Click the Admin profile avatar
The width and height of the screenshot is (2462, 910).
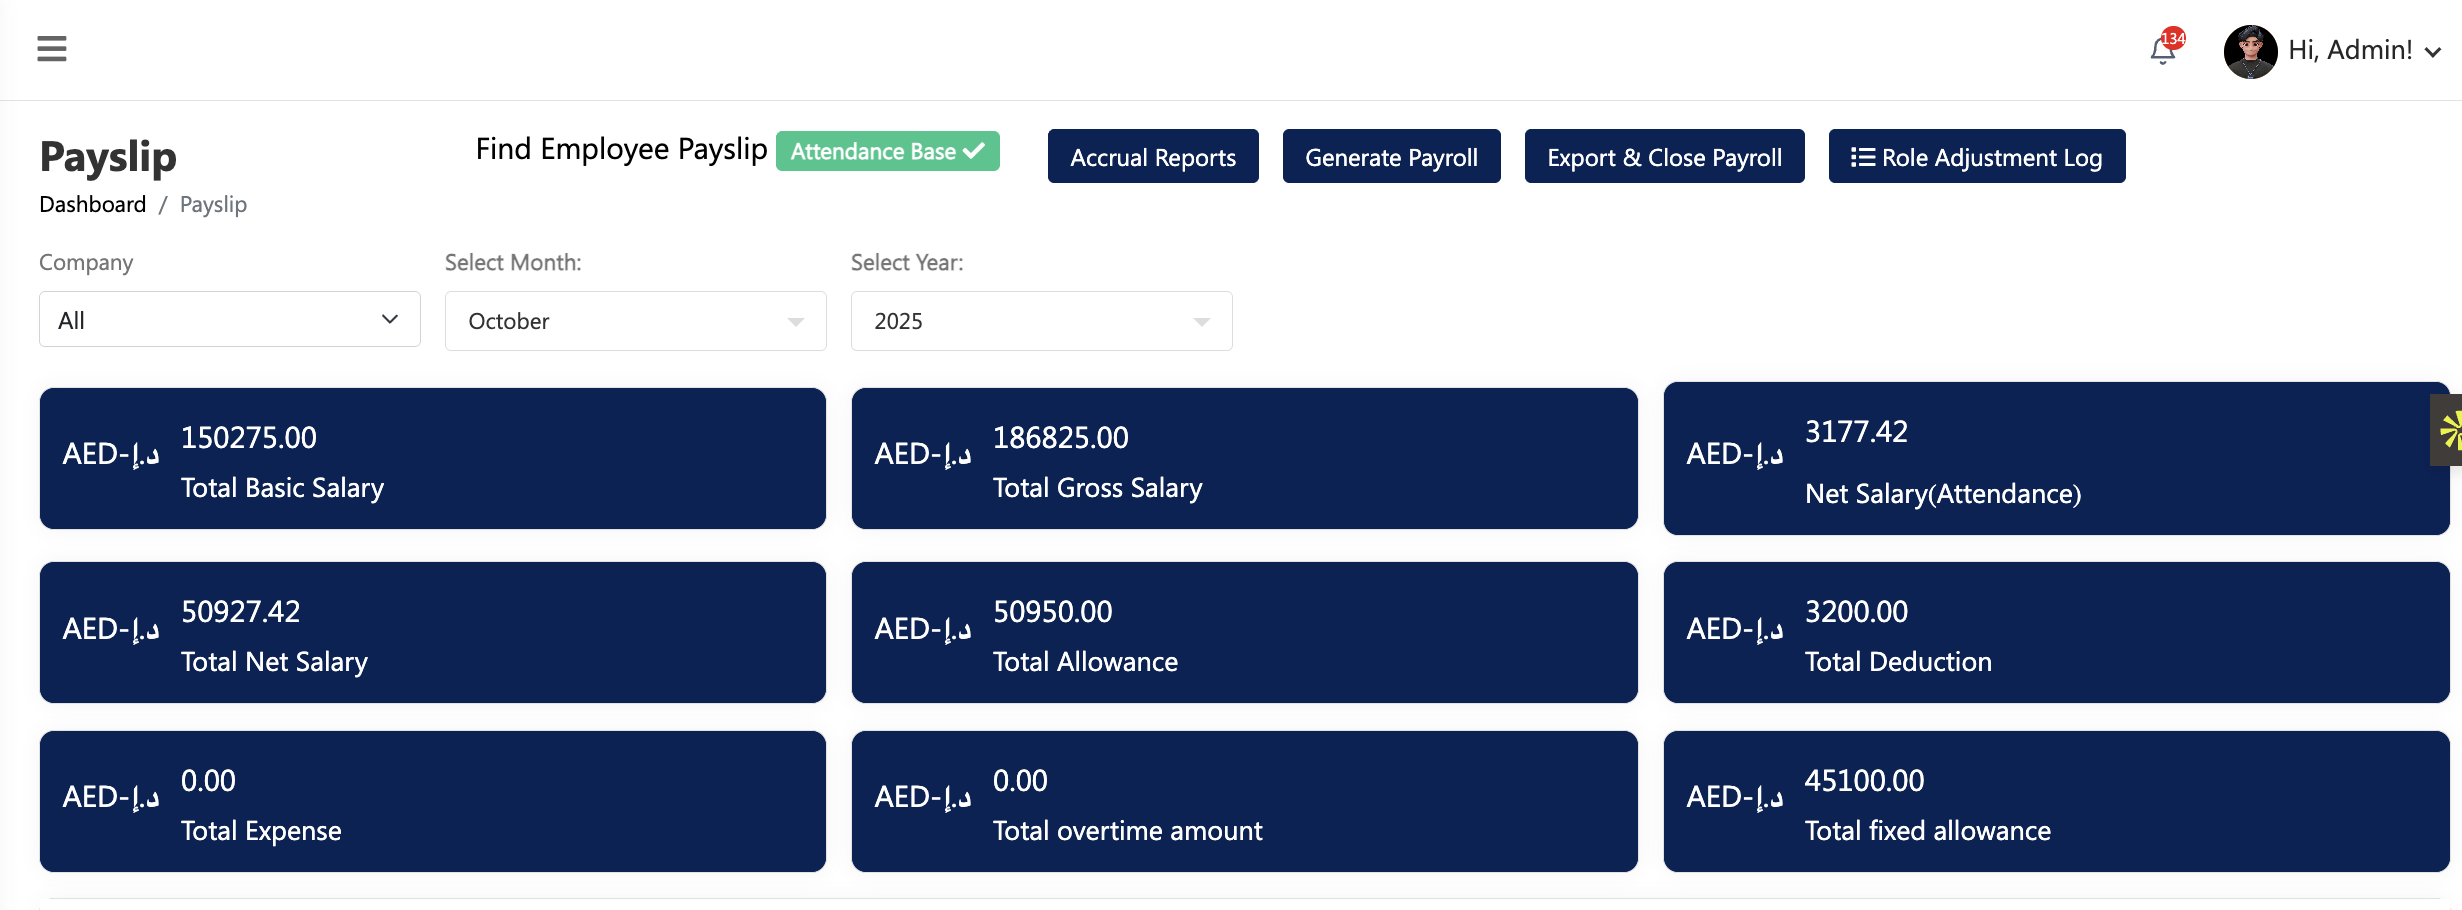click(x=2250, y=51)
